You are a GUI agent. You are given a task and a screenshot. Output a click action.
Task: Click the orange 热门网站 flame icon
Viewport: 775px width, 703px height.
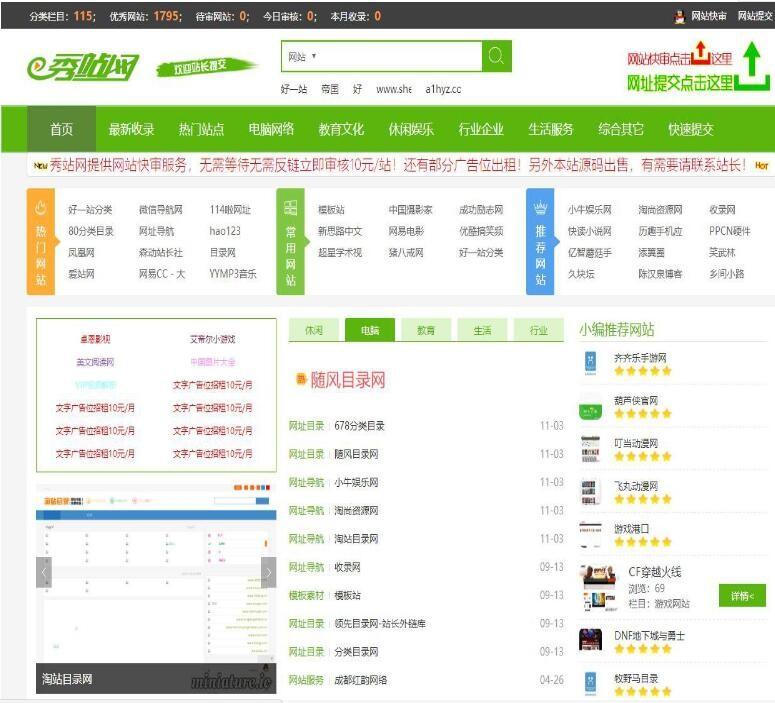click(x=41, y=208)
